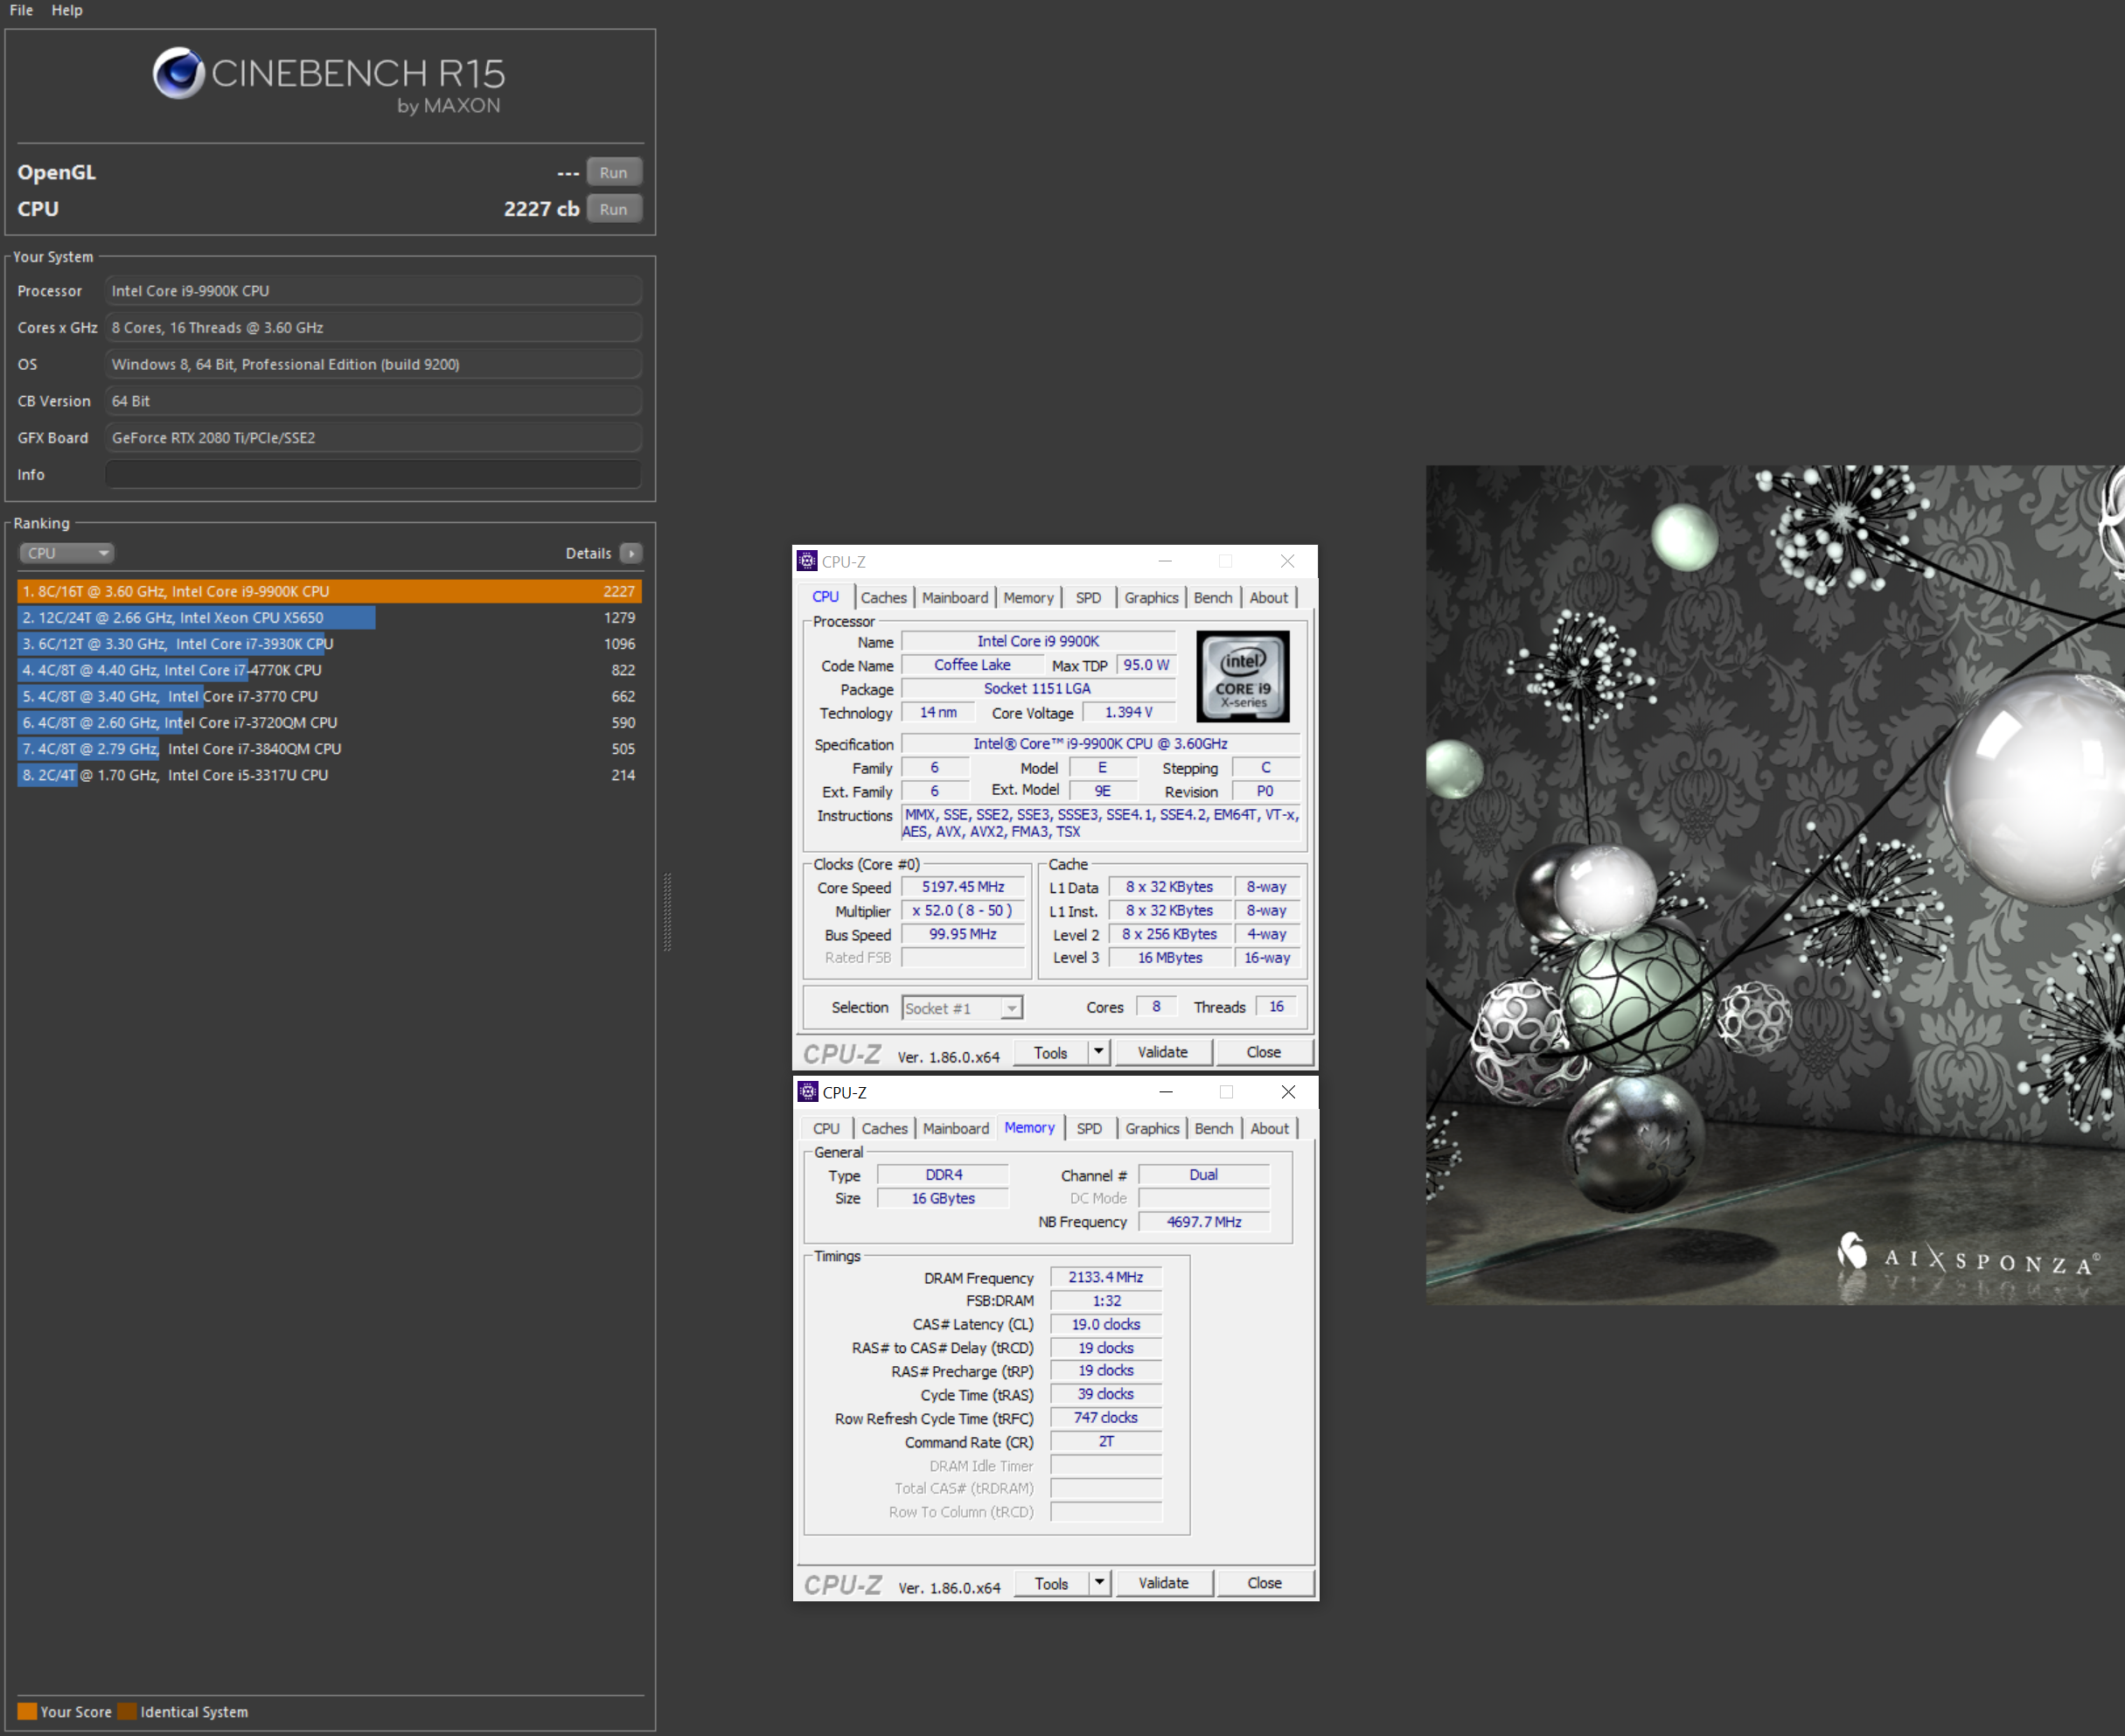The image size is (2125, 1736).
Task: Click the DRAM Frequency value 2133.4 MHz
Action: coord(1106,1277)
